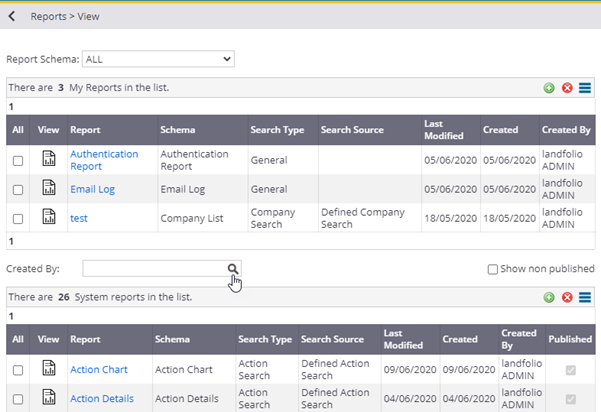
Task: Tick the test row checkbox
Action: coord(18,219)
